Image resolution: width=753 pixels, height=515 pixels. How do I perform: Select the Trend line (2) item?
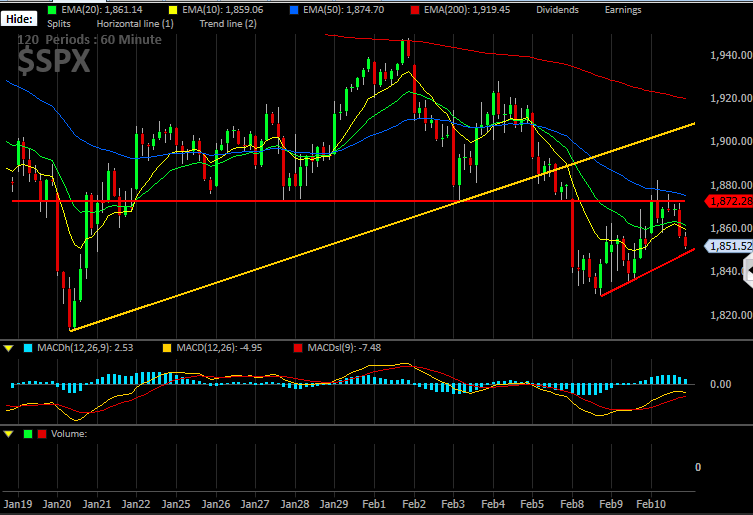(x=228, y=24)
